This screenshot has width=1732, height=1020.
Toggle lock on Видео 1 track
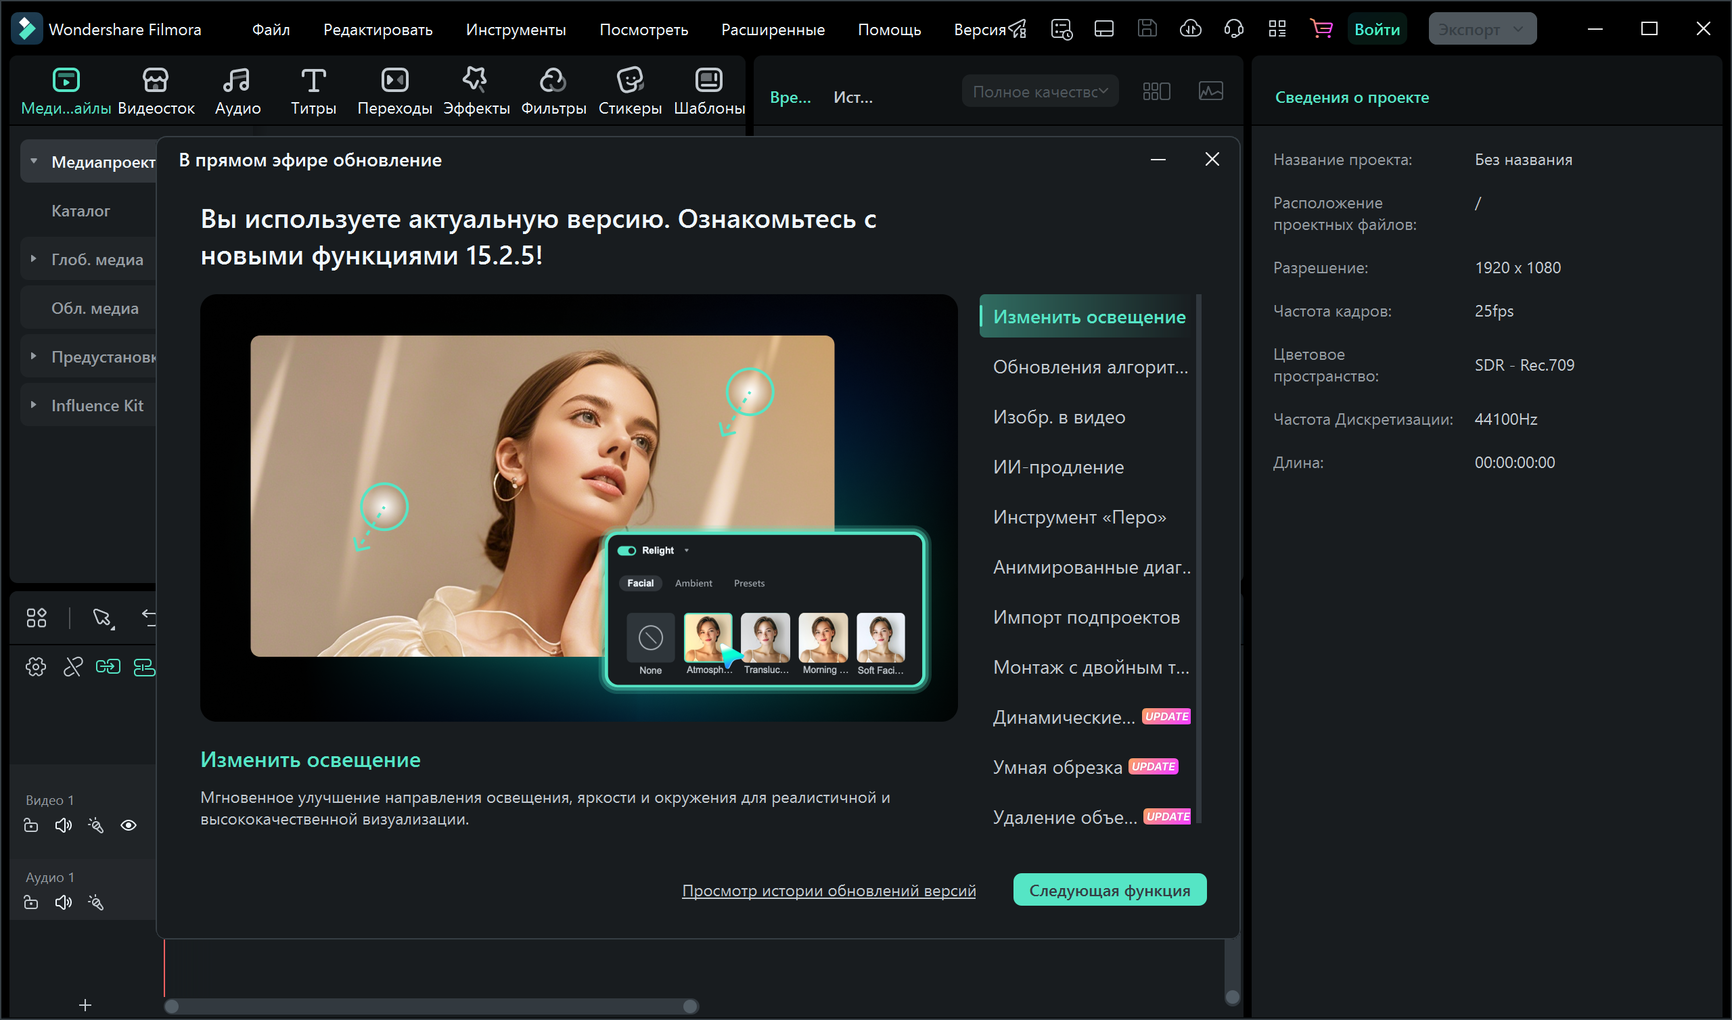31,826
